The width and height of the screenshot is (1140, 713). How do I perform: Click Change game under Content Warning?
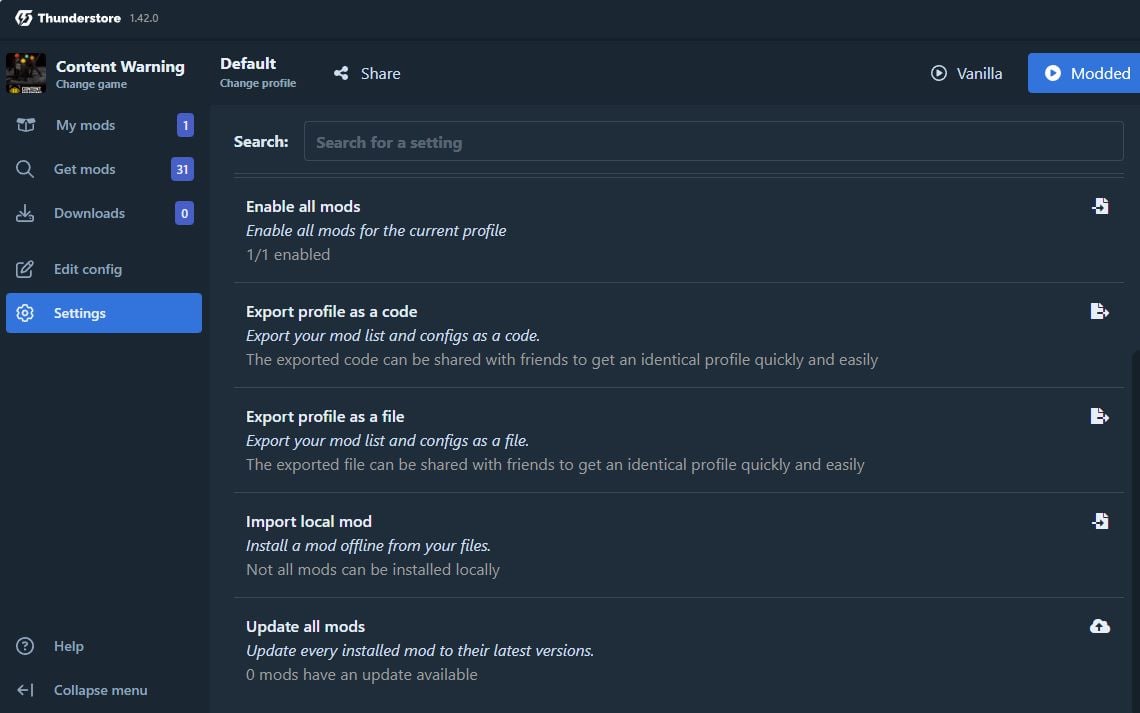click(91, 84)
